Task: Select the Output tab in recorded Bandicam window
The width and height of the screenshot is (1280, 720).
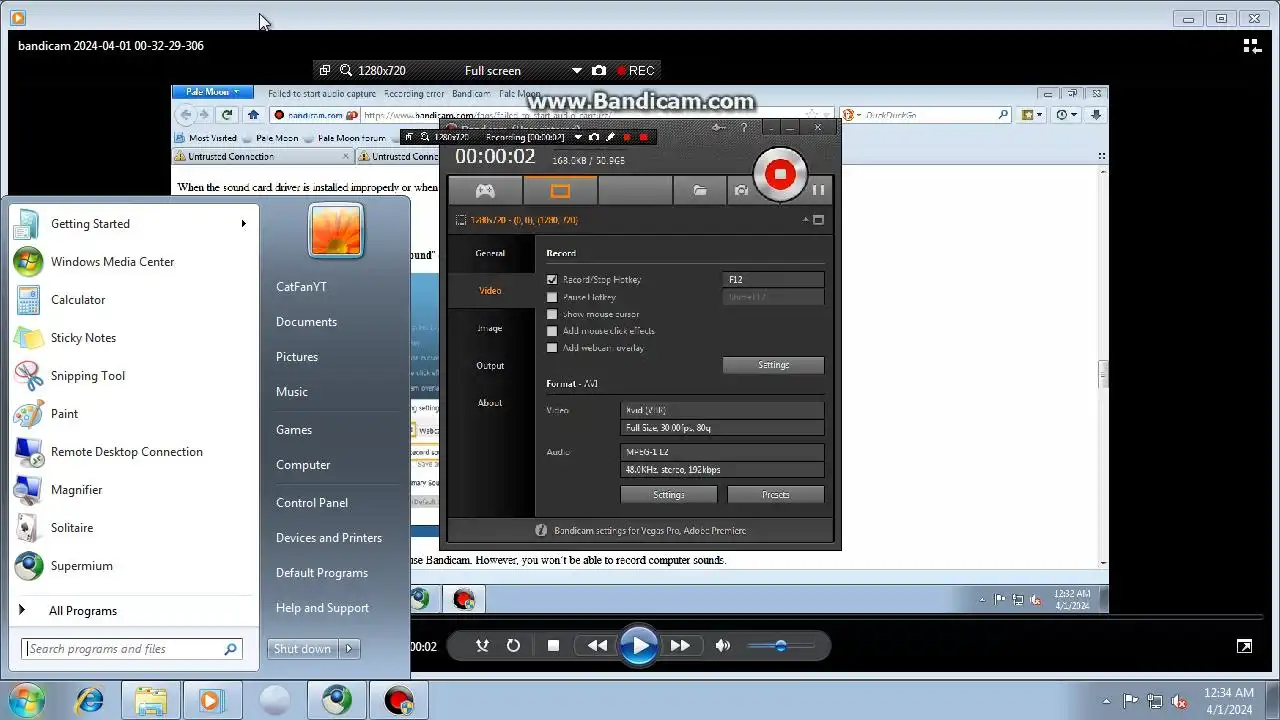Action: point(490,366)
